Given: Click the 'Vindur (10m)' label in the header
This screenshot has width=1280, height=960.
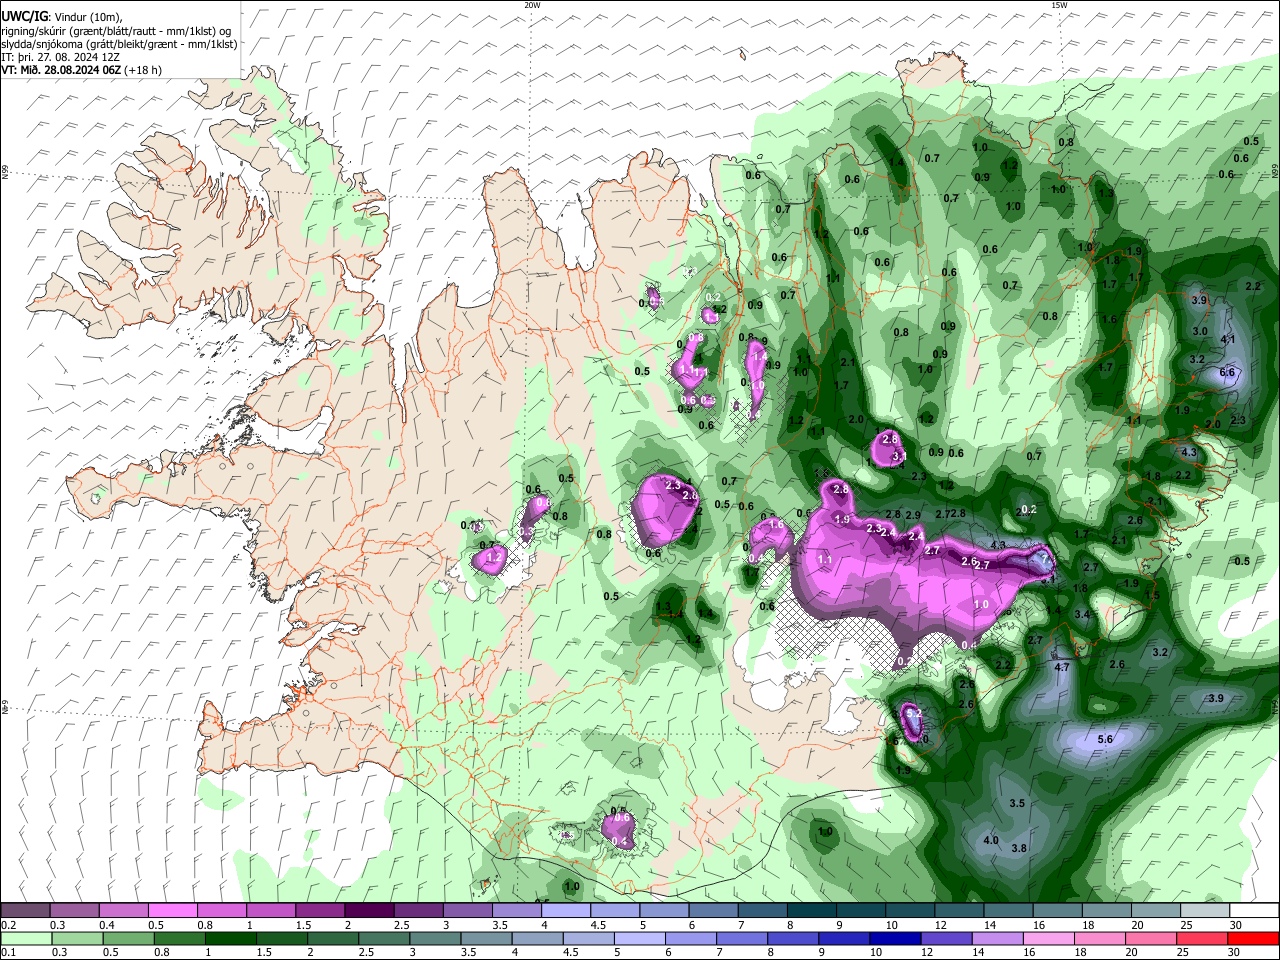Looking at the screenshot, I should (87, 17).
